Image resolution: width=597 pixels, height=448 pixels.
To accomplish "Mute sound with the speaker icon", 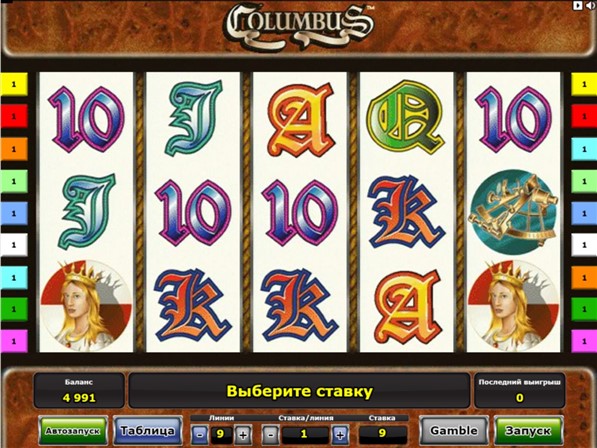I will click(x=591, y=5).
